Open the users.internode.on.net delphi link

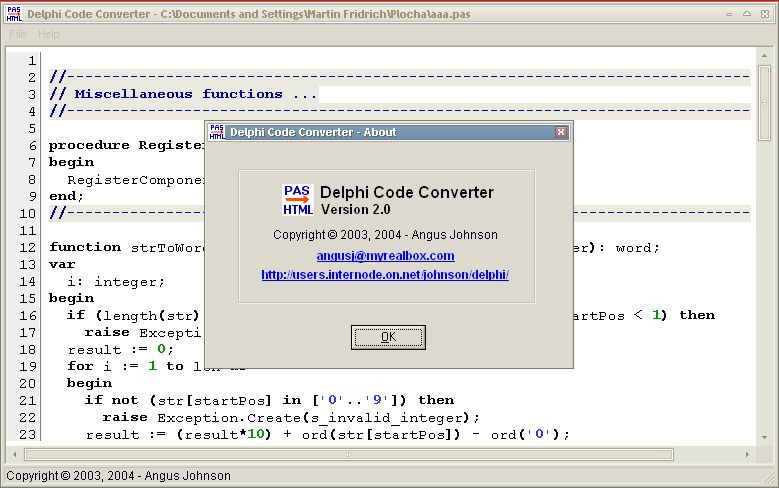point(385,275)
